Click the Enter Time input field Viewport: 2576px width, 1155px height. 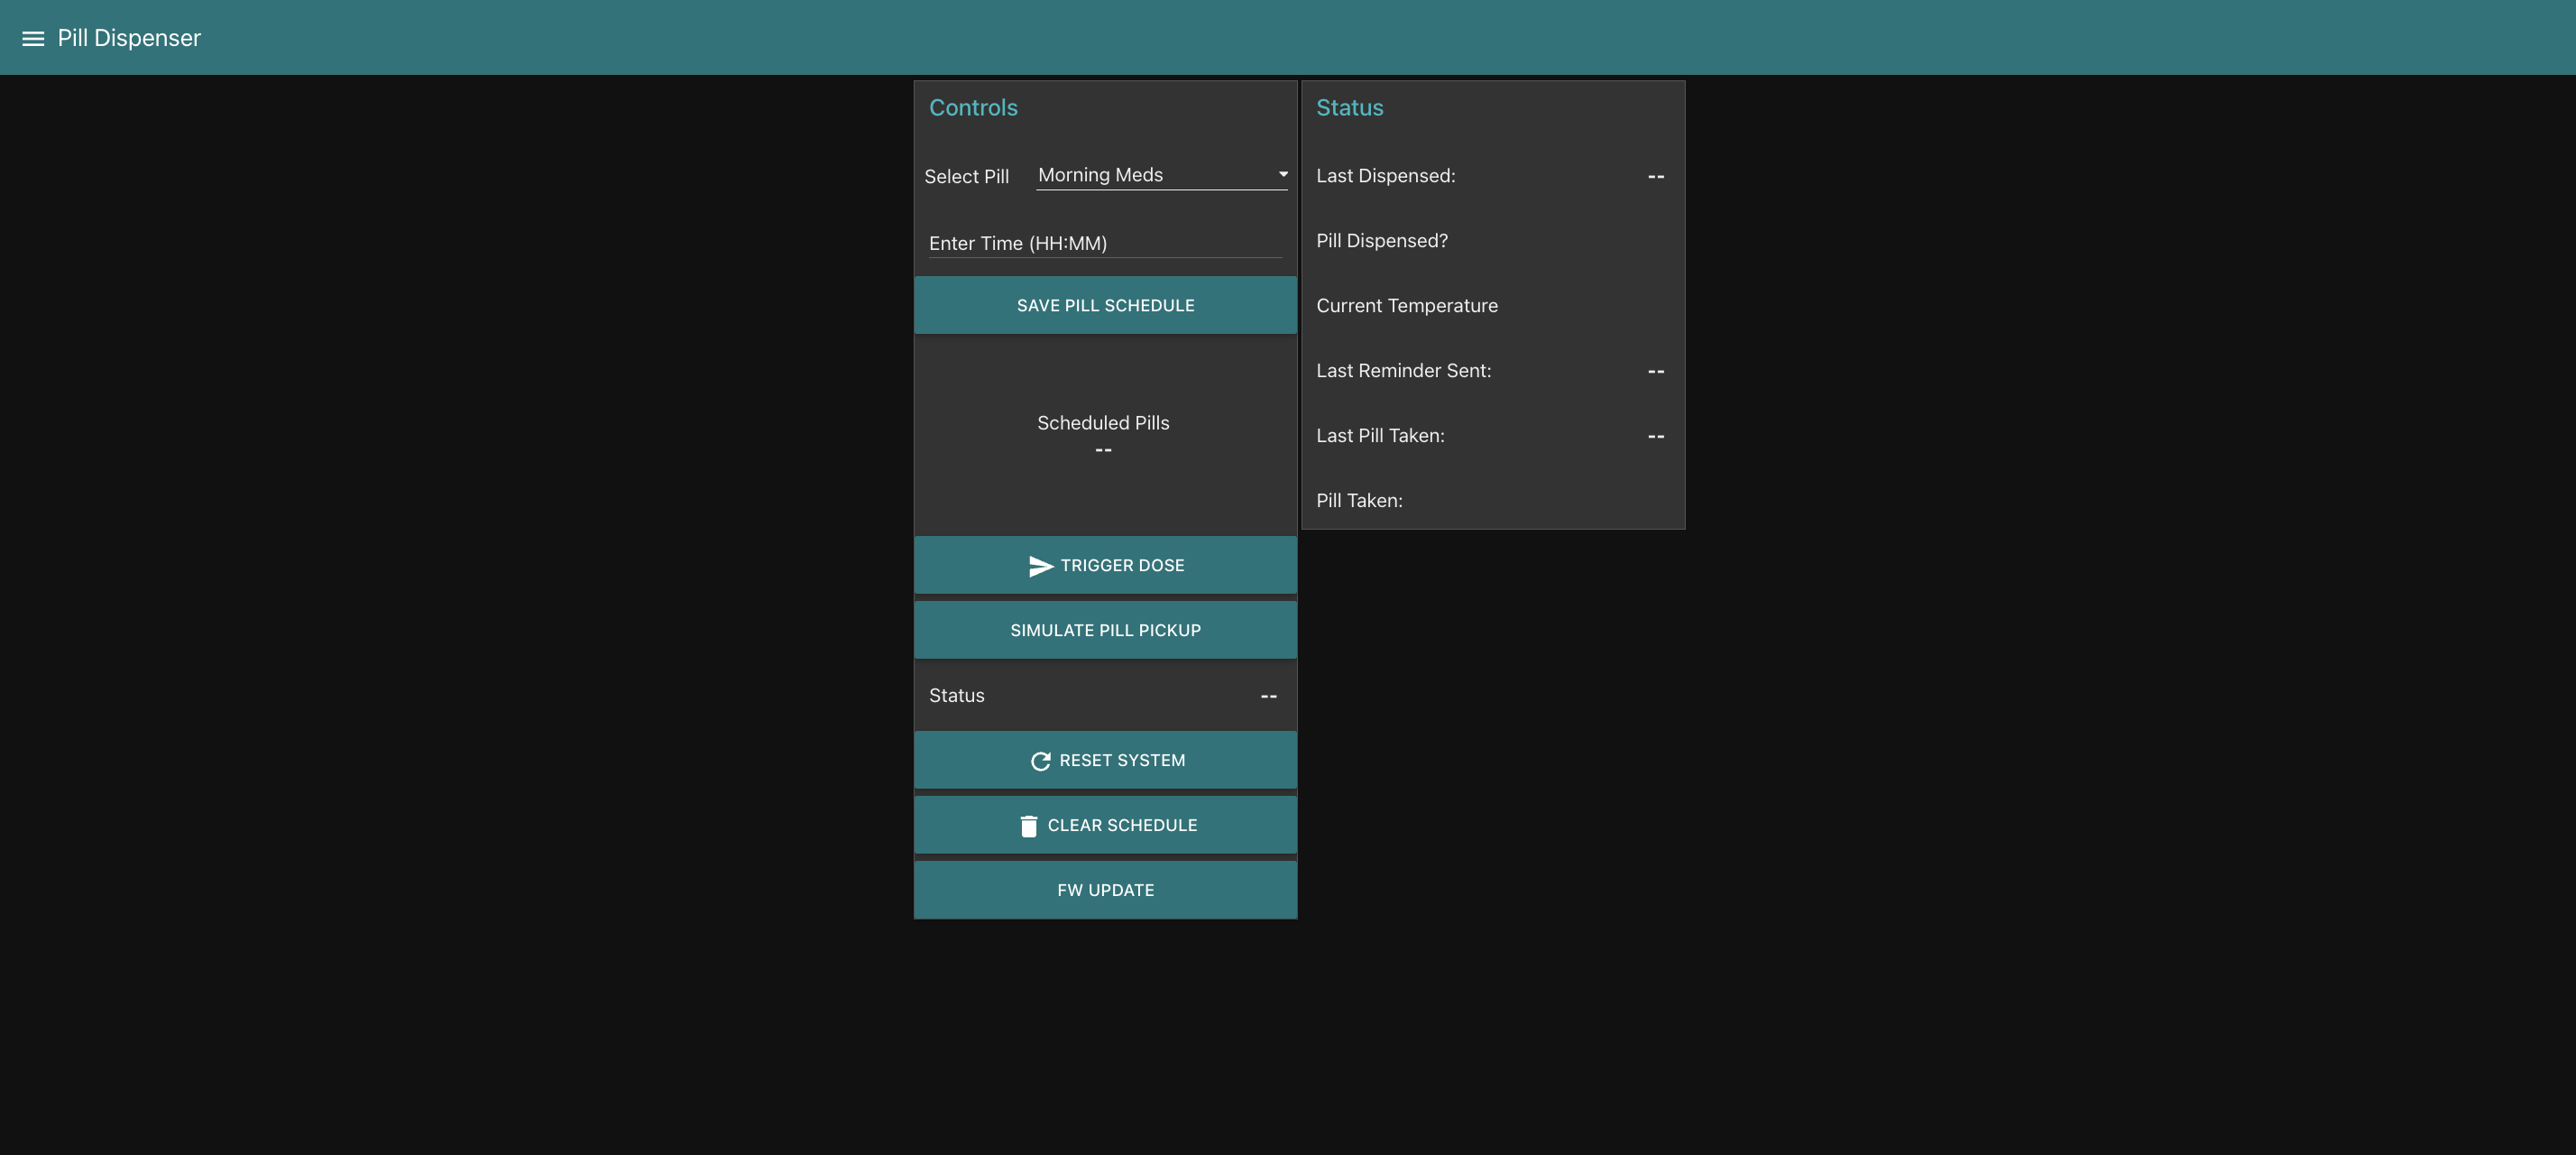point(1104,243)
